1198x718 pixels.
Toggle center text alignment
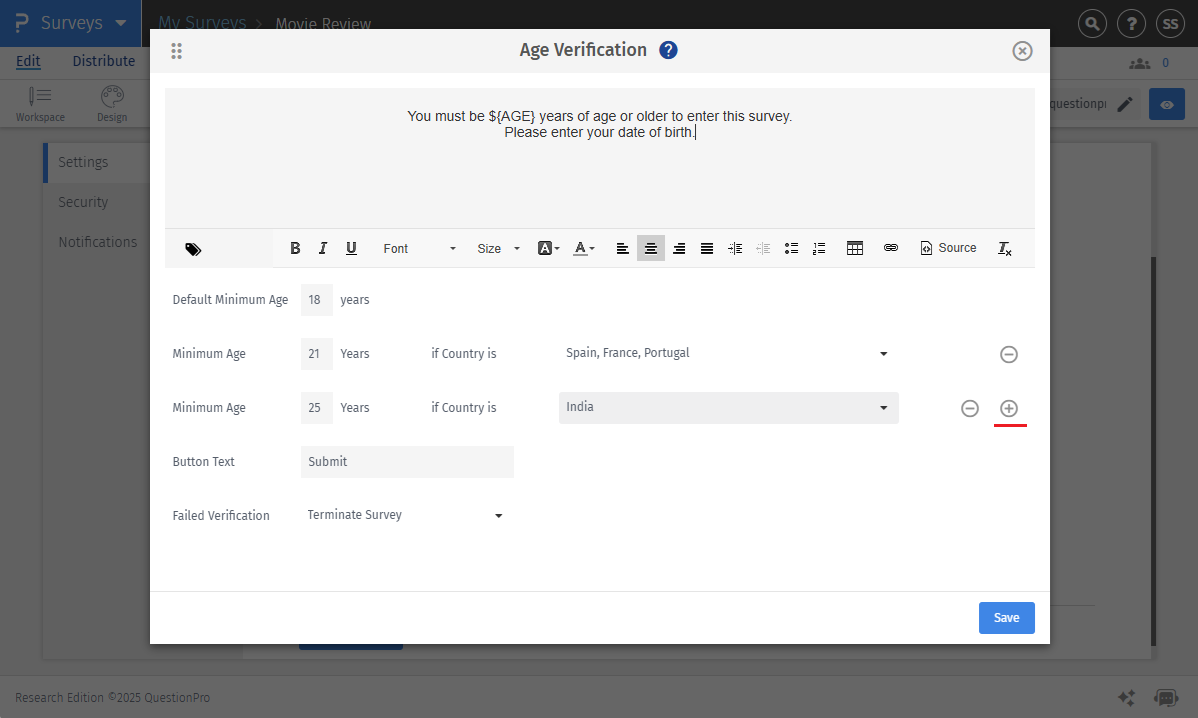point(650,247)
